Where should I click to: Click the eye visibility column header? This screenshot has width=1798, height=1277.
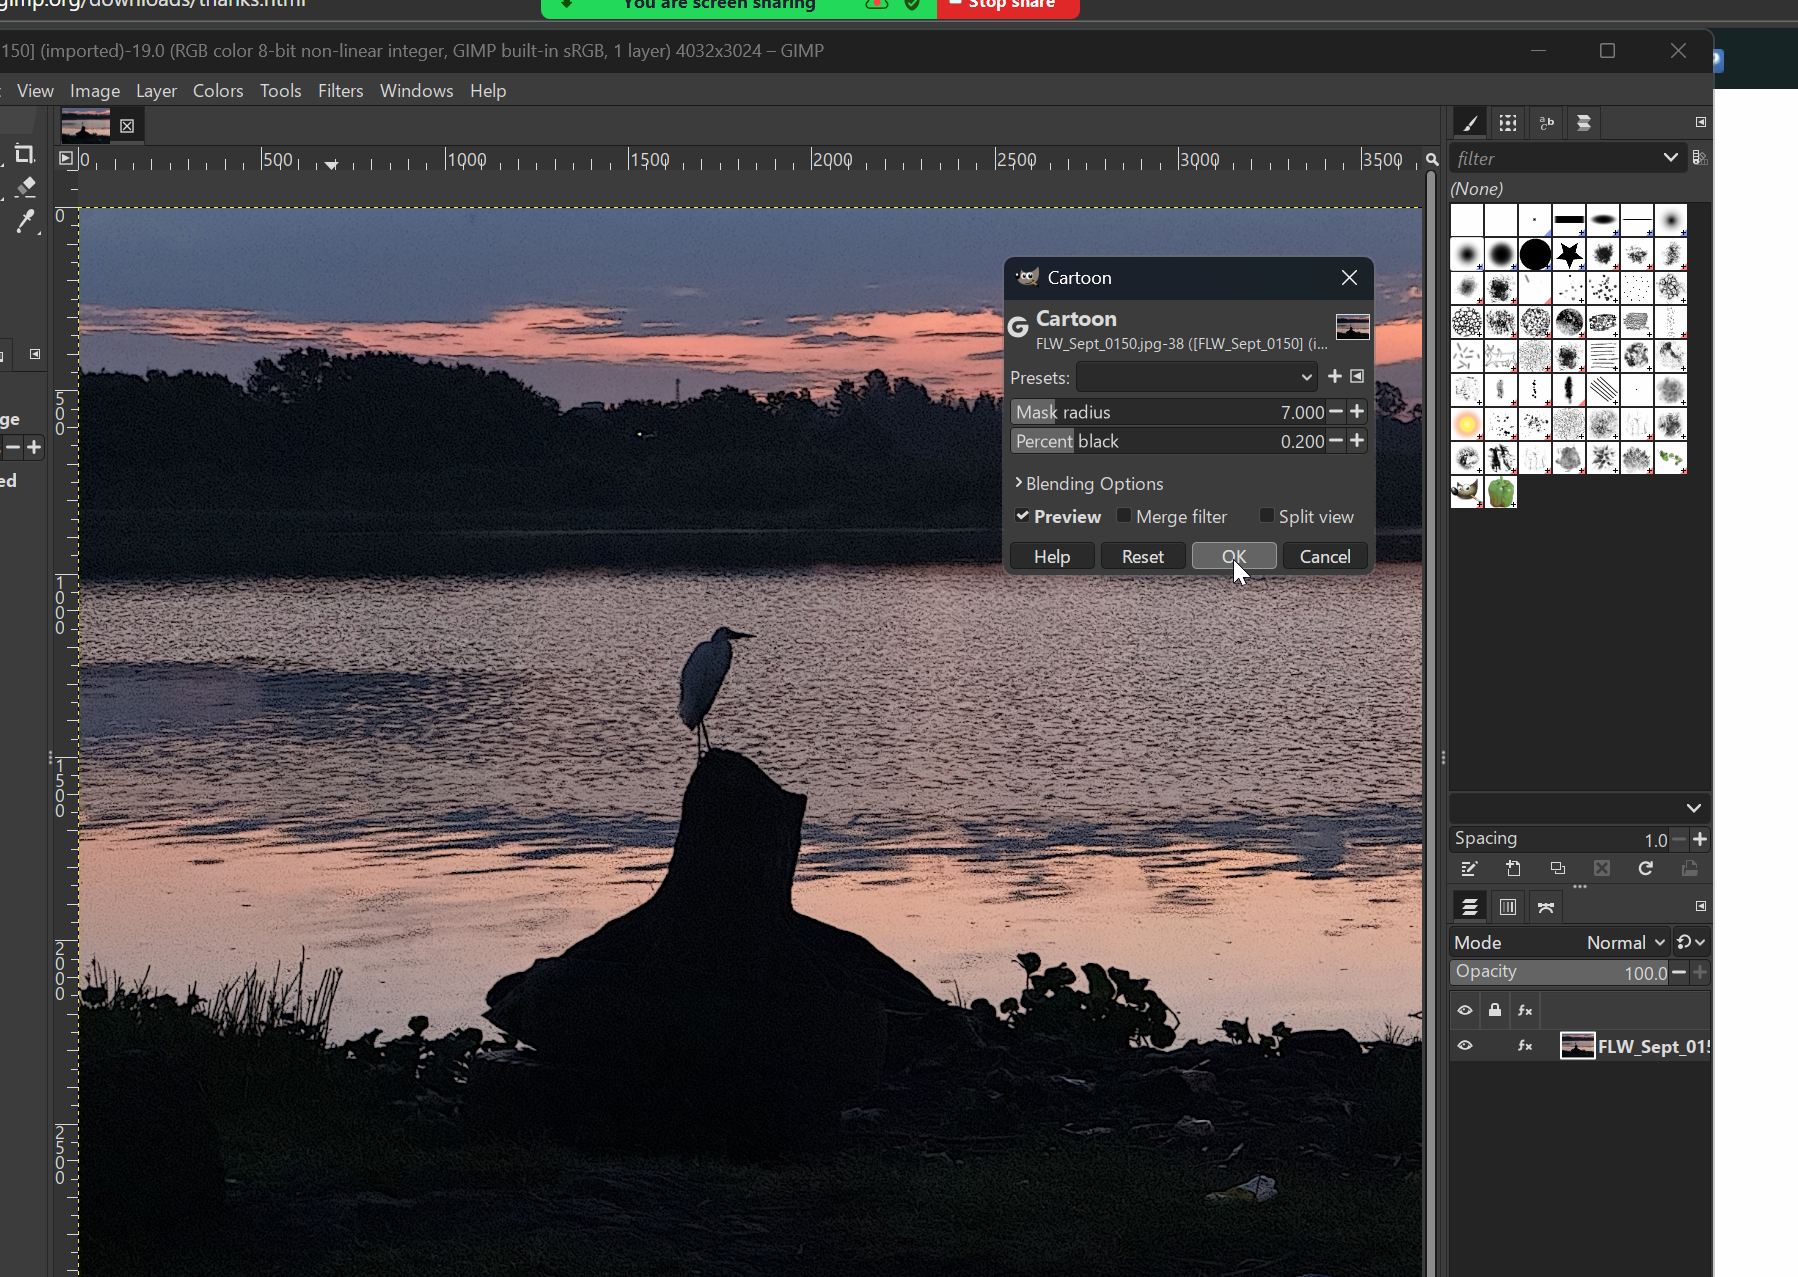point(1465,1010)
